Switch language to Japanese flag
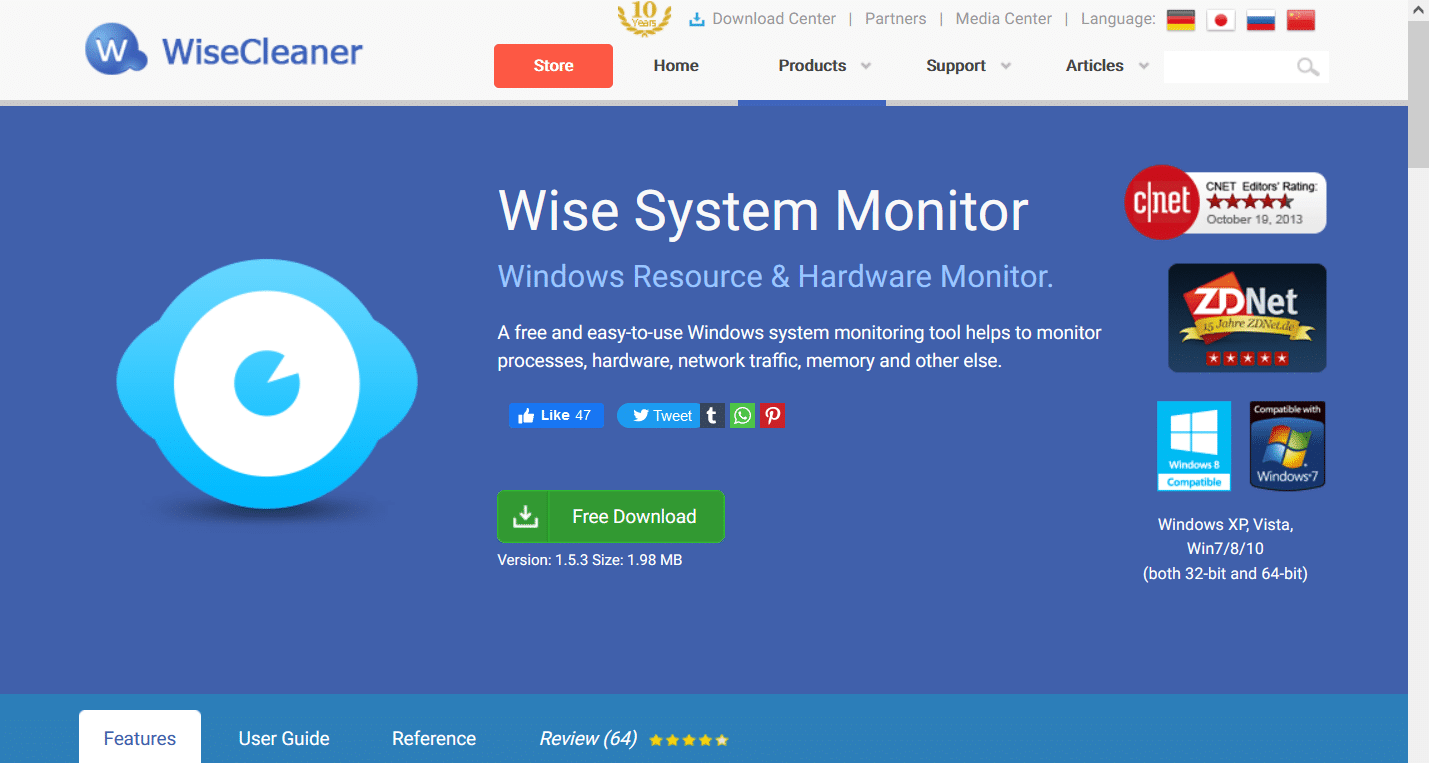Image resolution: width=1429 pixels, height=763 pixels. pyautogui.click(x=1221, y=20)
